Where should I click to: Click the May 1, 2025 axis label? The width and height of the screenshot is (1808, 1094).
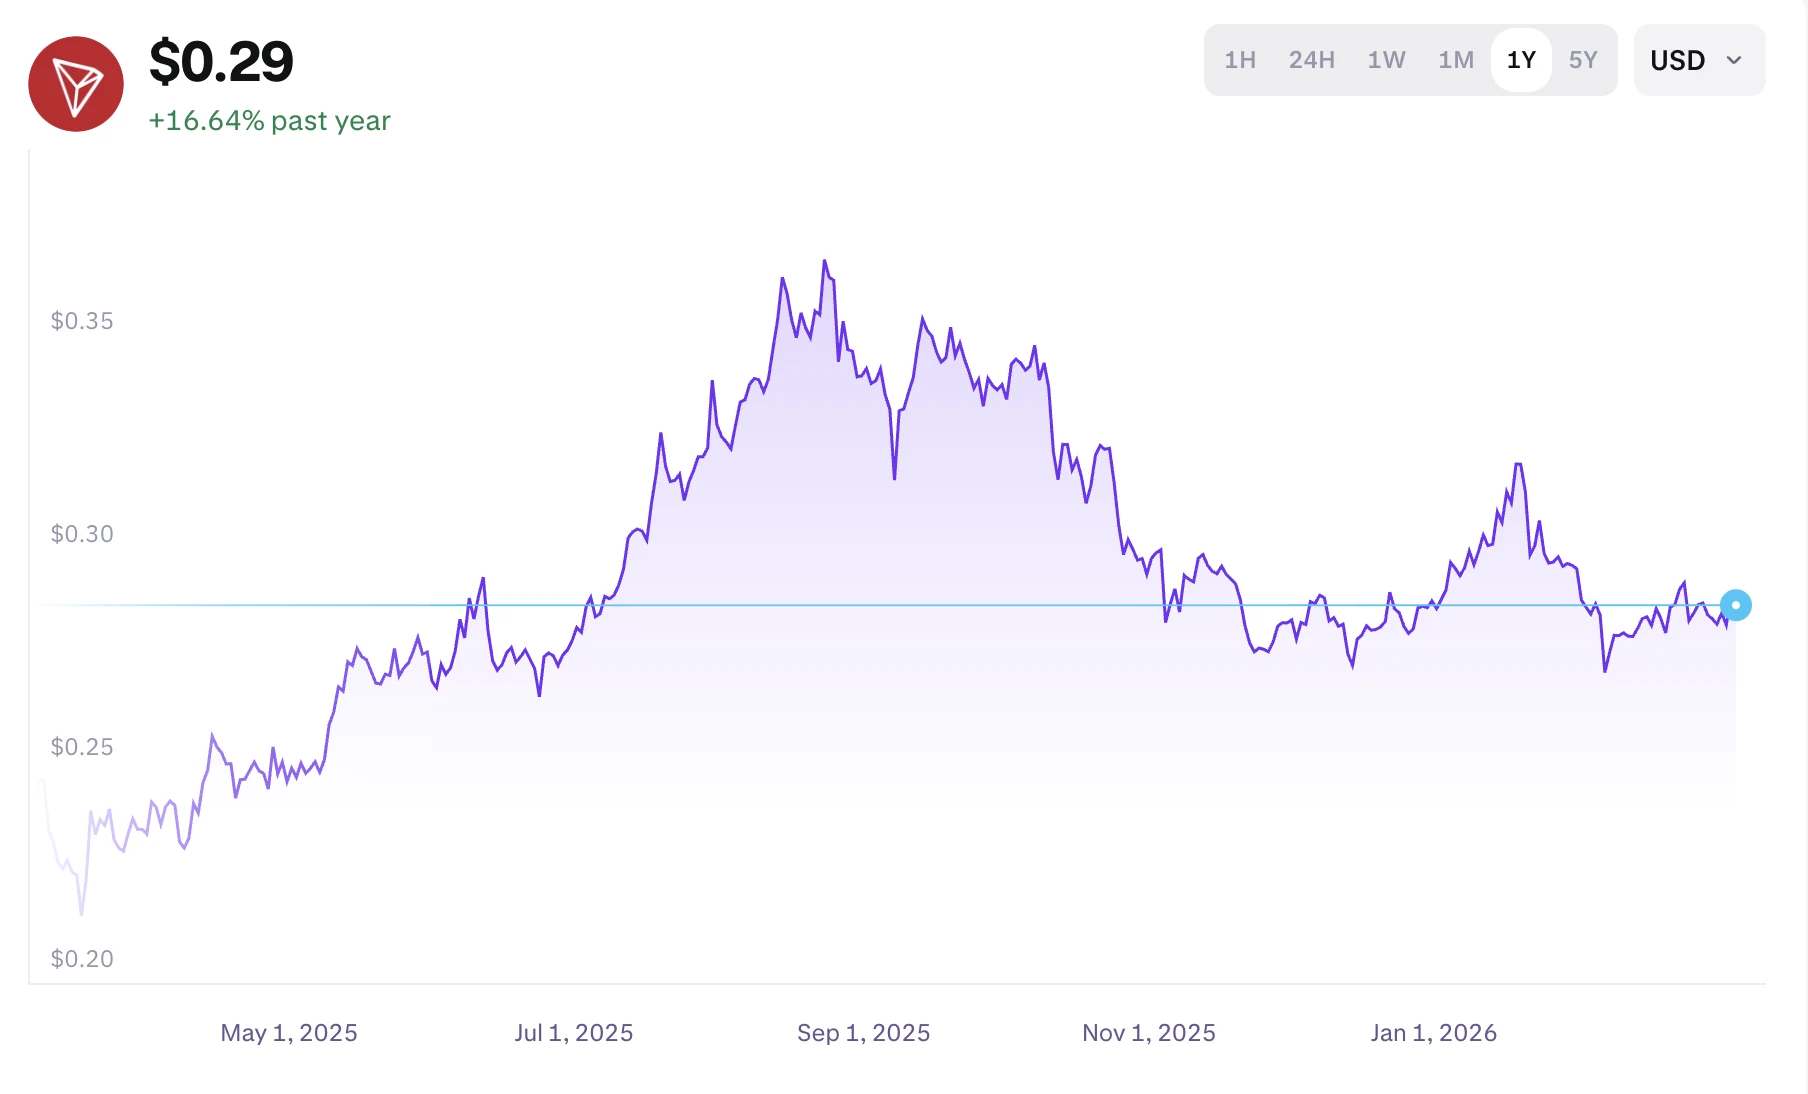(x=289, y=1033)
